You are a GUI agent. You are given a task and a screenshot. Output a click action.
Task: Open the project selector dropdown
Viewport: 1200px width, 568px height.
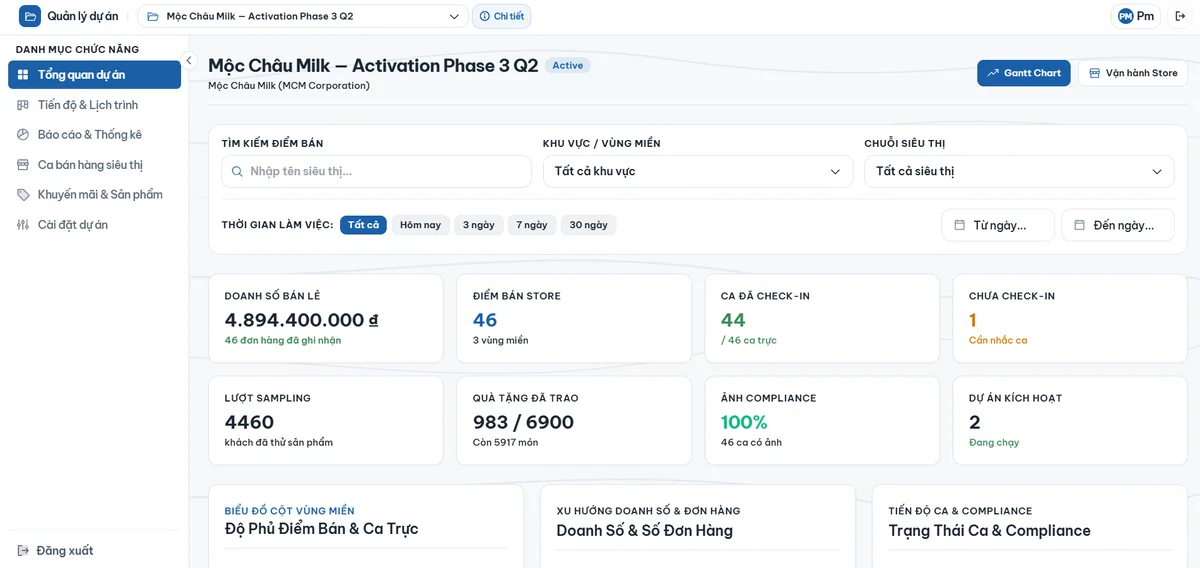(303, 16)
